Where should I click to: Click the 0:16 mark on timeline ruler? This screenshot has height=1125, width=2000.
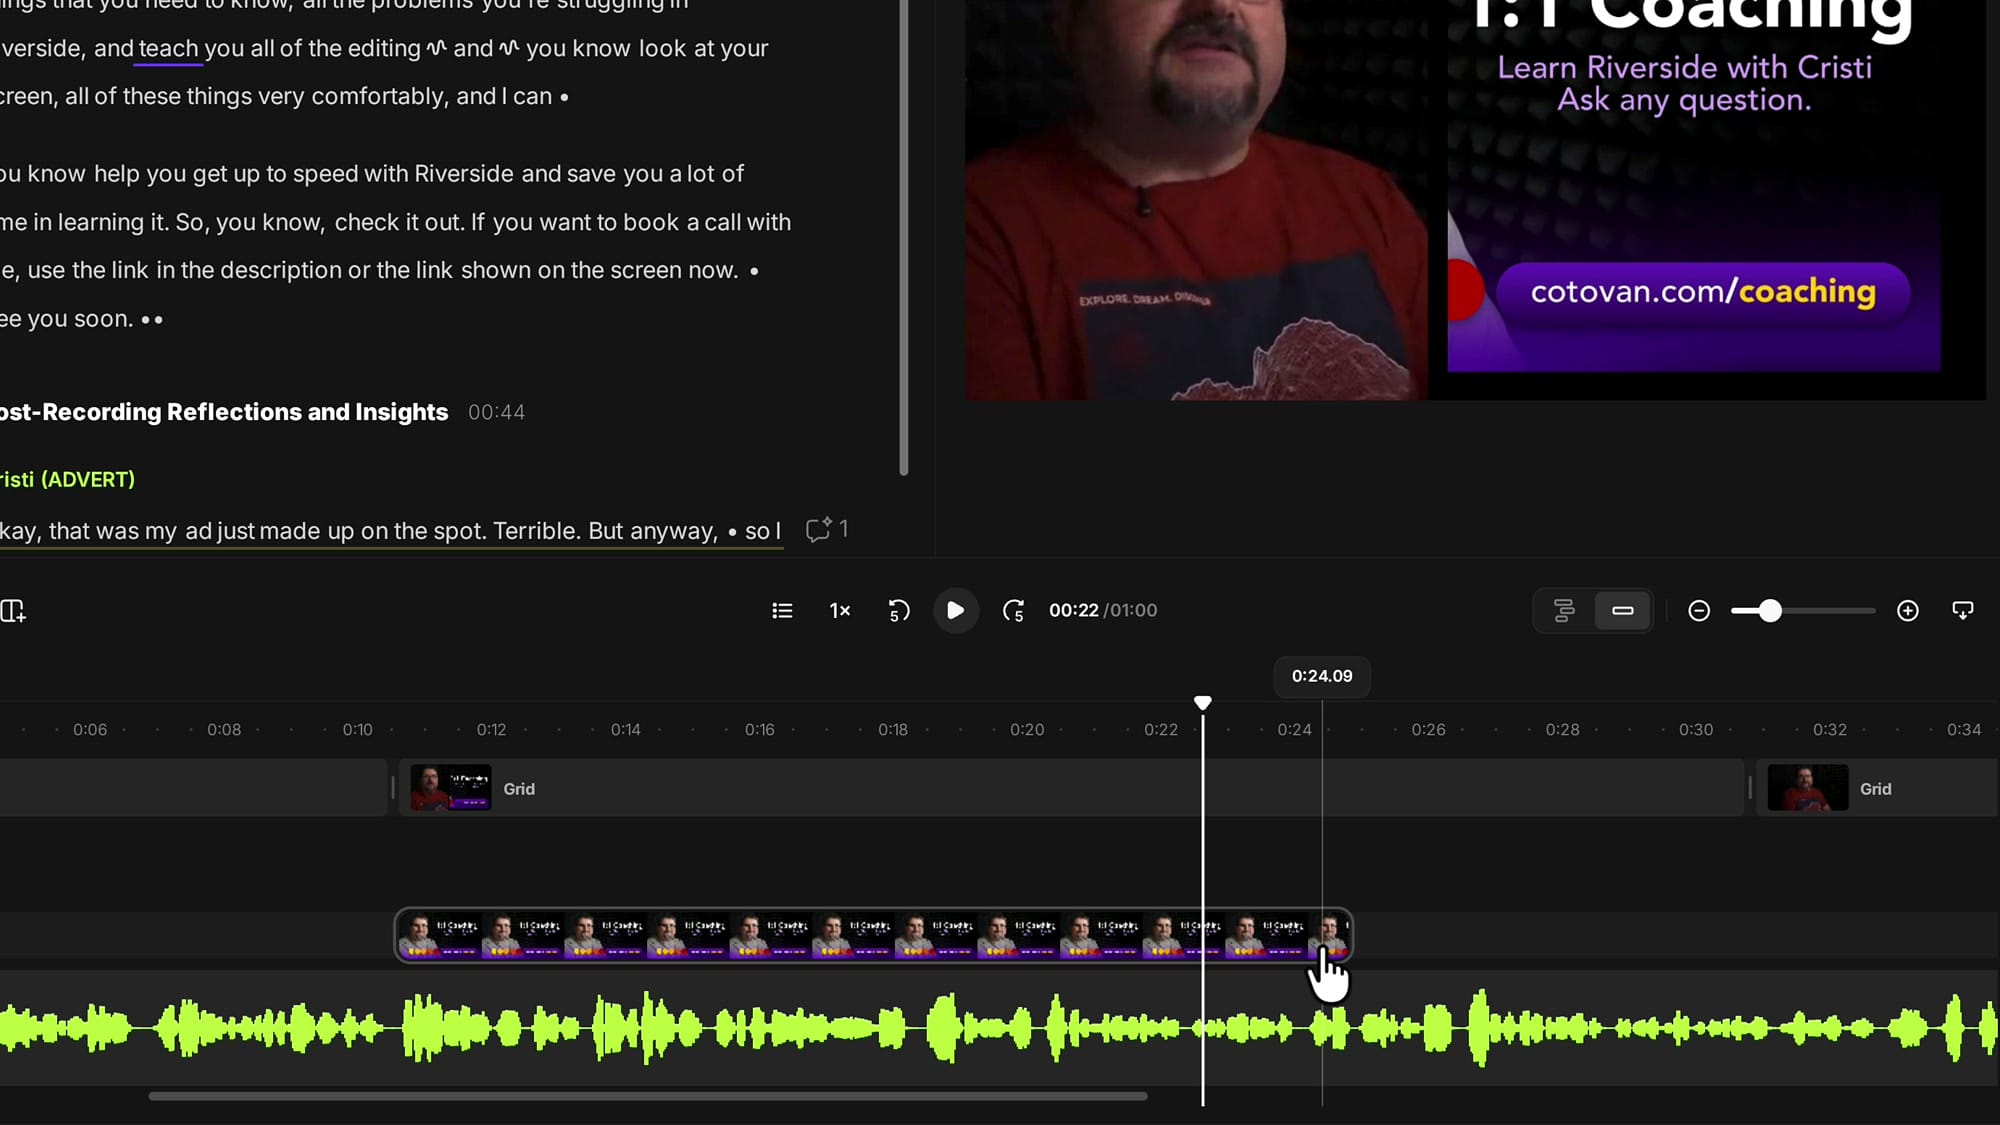[x=759, y=730]
